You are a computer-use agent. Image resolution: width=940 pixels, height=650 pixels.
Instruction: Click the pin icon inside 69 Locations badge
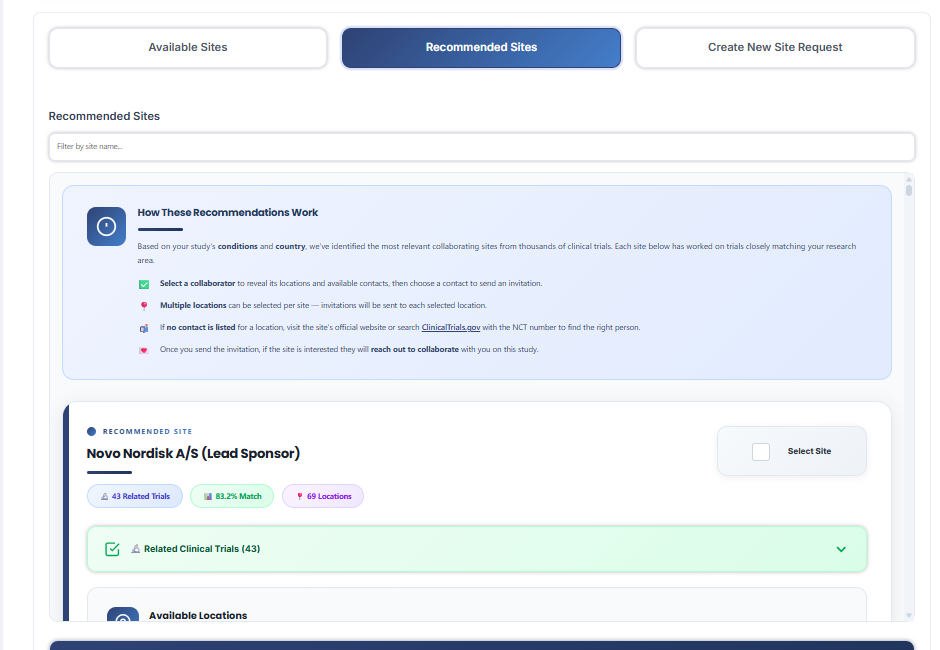[299, 496]
